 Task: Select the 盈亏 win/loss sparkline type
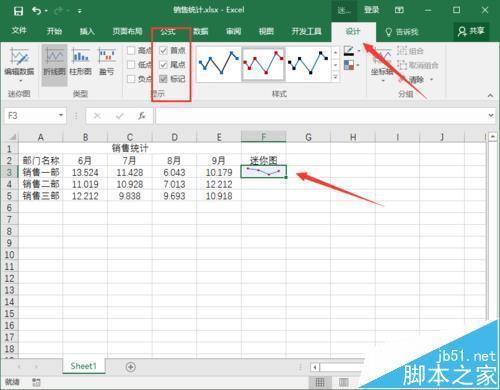pos(107,62)
